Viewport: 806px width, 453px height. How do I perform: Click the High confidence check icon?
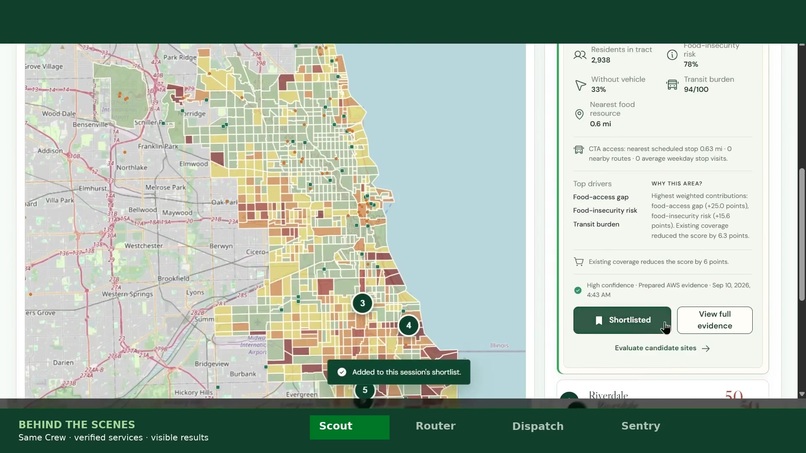[578, 291]
